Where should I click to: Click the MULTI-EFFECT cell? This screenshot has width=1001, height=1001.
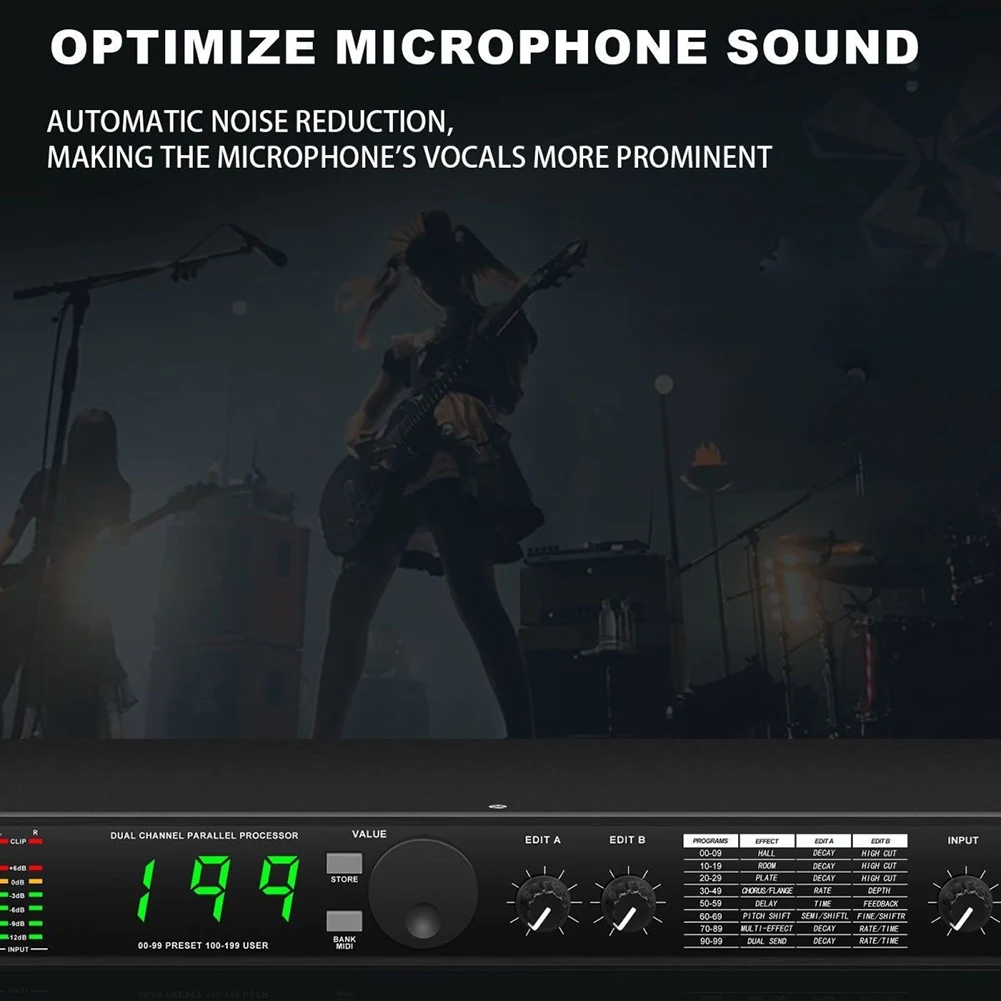coord(767,928)
